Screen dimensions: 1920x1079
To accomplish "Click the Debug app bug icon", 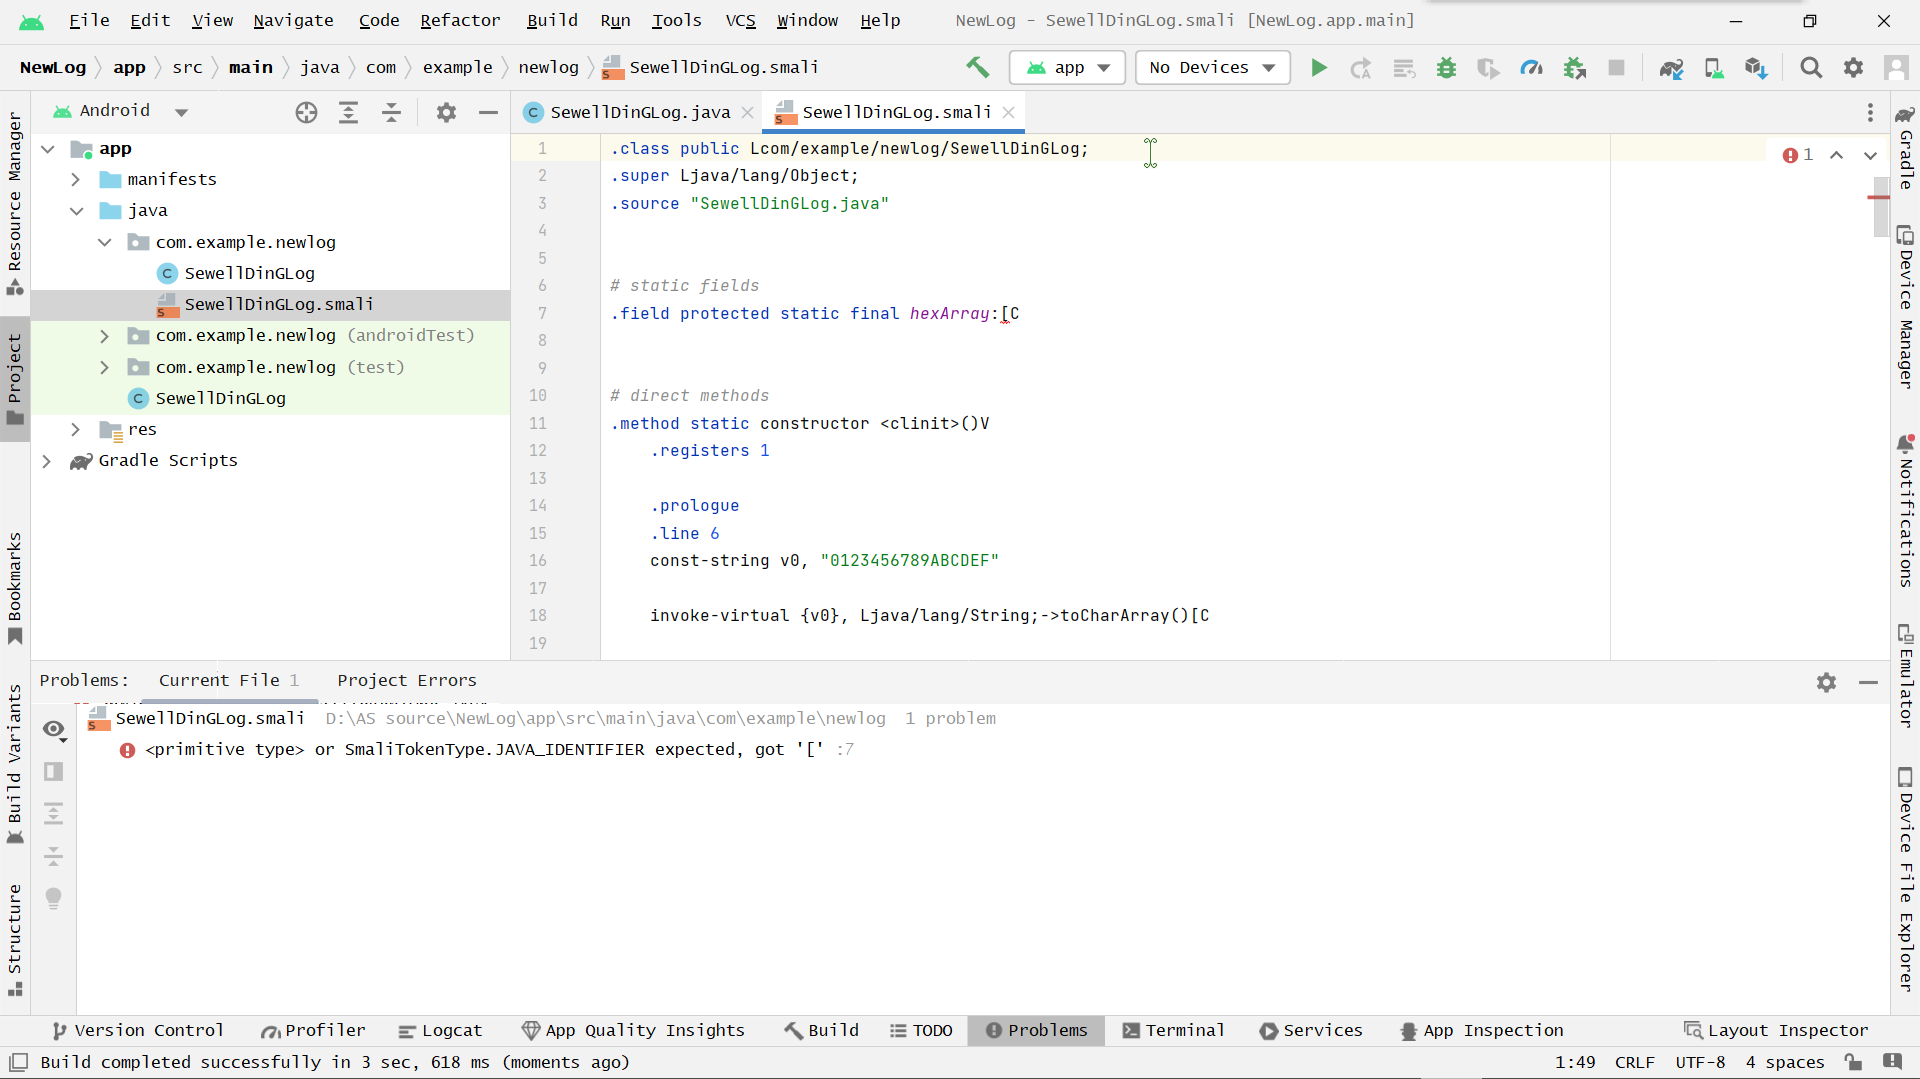I will click(1446, 67).
